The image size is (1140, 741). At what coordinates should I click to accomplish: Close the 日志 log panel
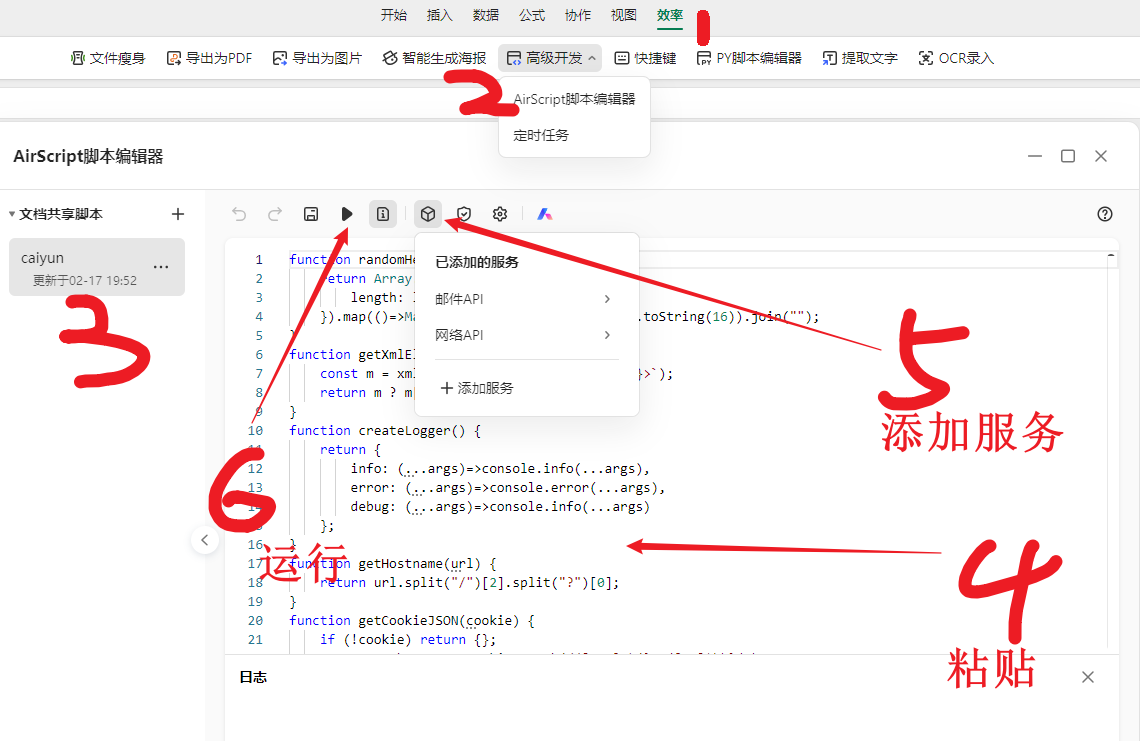1088,677
